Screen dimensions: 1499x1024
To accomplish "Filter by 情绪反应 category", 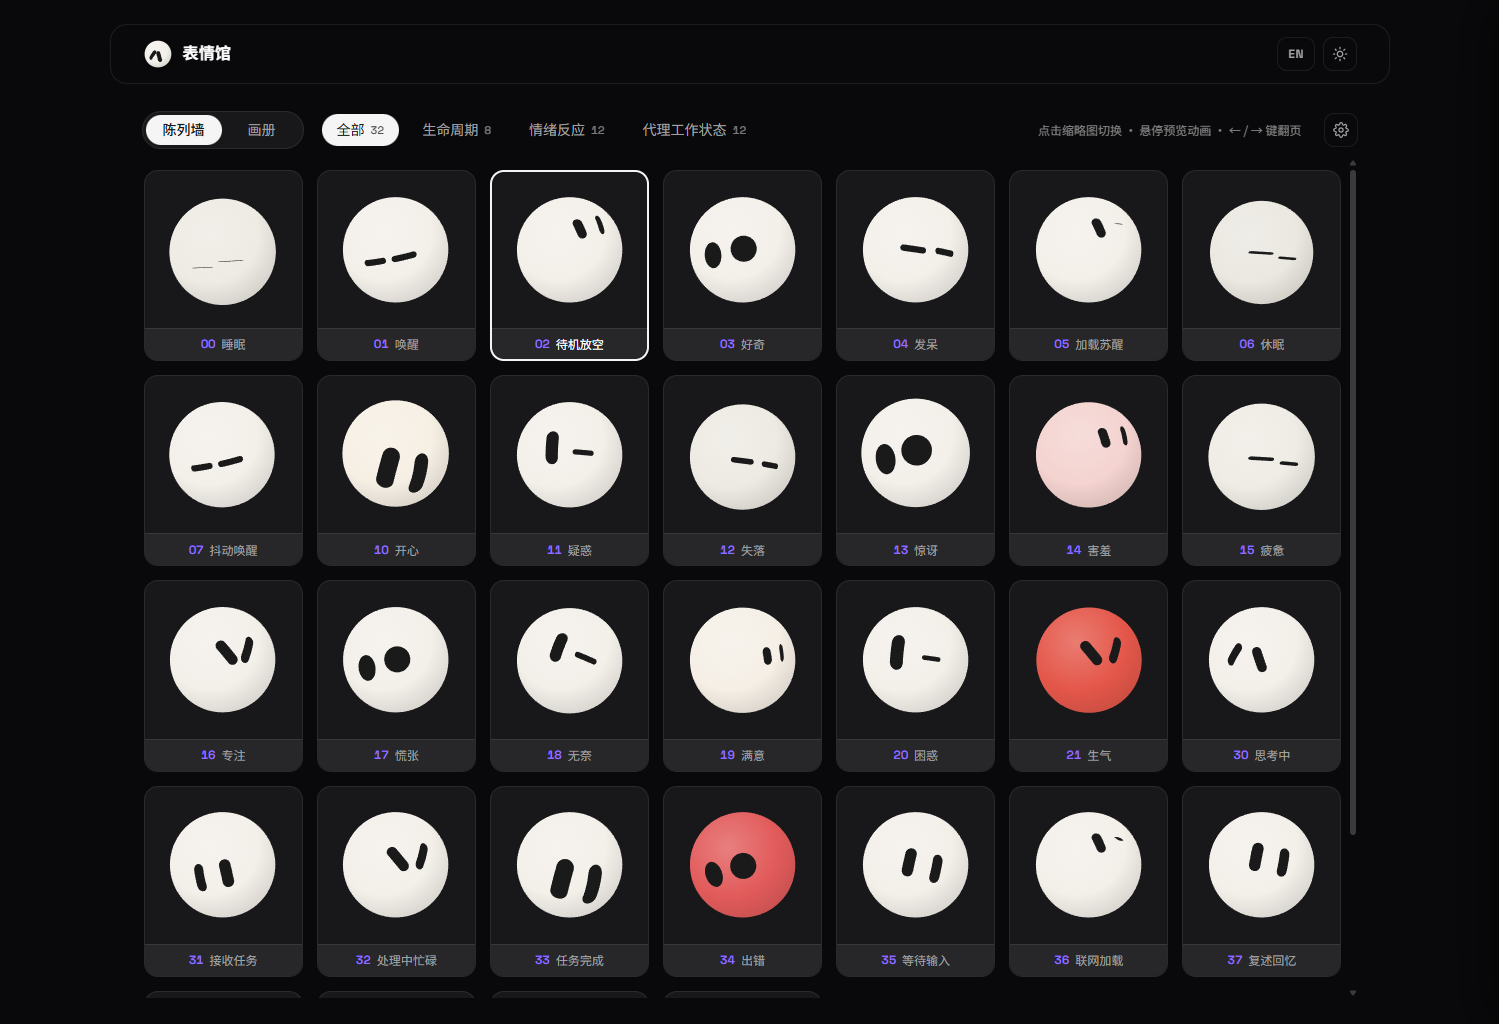I will point(567,130).
